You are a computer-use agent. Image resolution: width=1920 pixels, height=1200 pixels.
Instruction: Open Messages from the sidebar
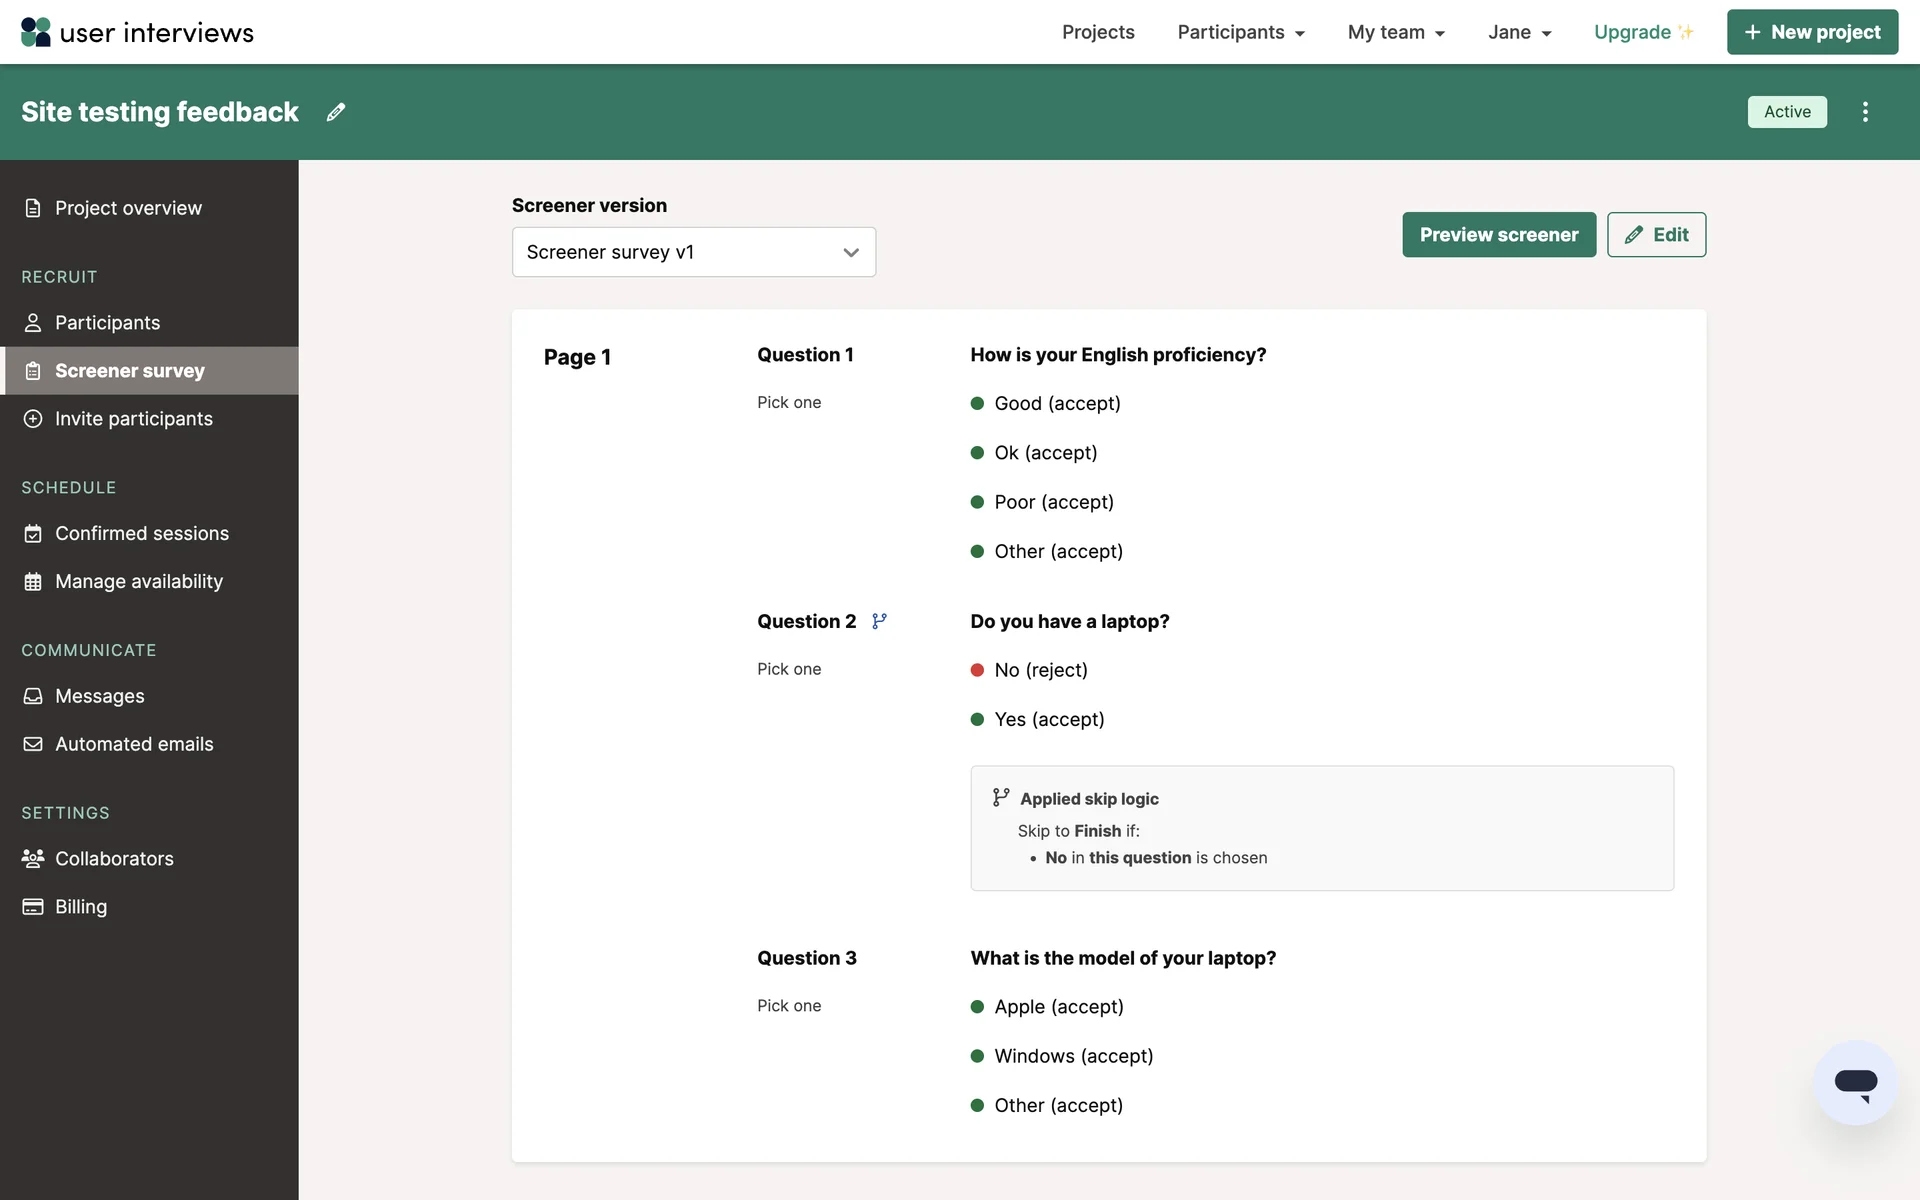click(99, 696)
